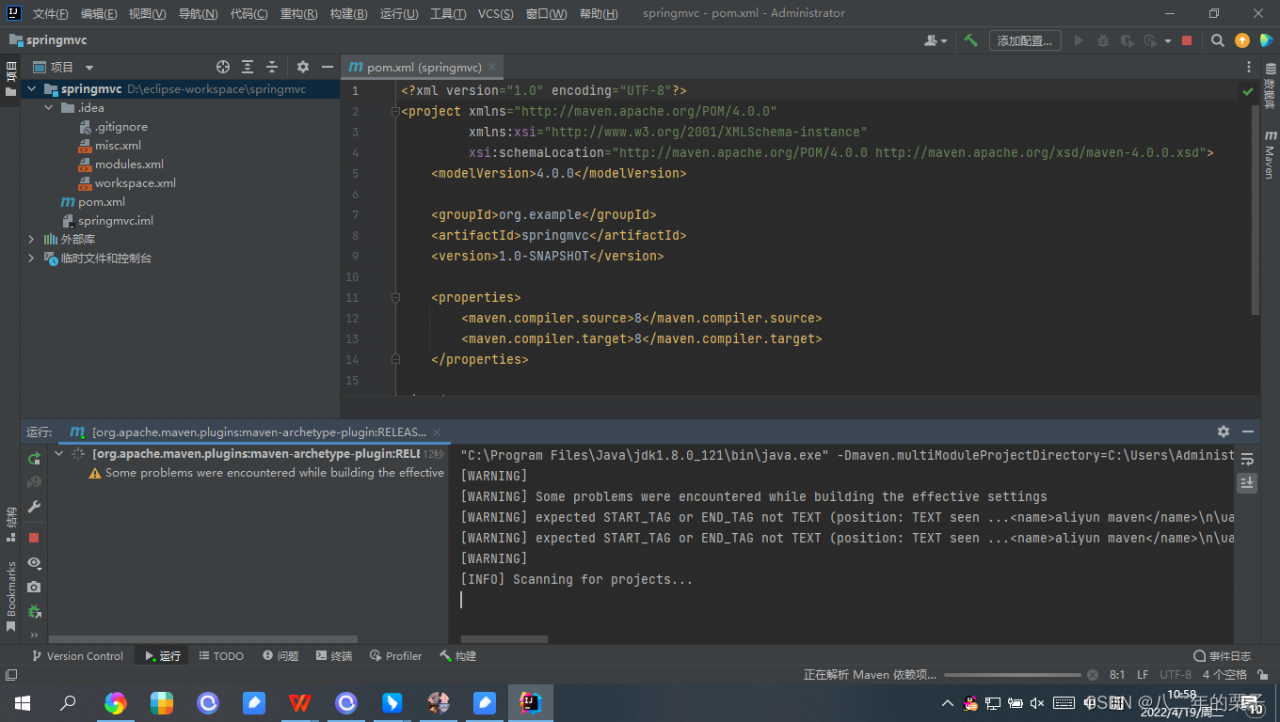The height and width of the screenshot is (722, 1280).
Task: Open Search Everywhere magnifier icon
Action: click(x=1217, y=41)
